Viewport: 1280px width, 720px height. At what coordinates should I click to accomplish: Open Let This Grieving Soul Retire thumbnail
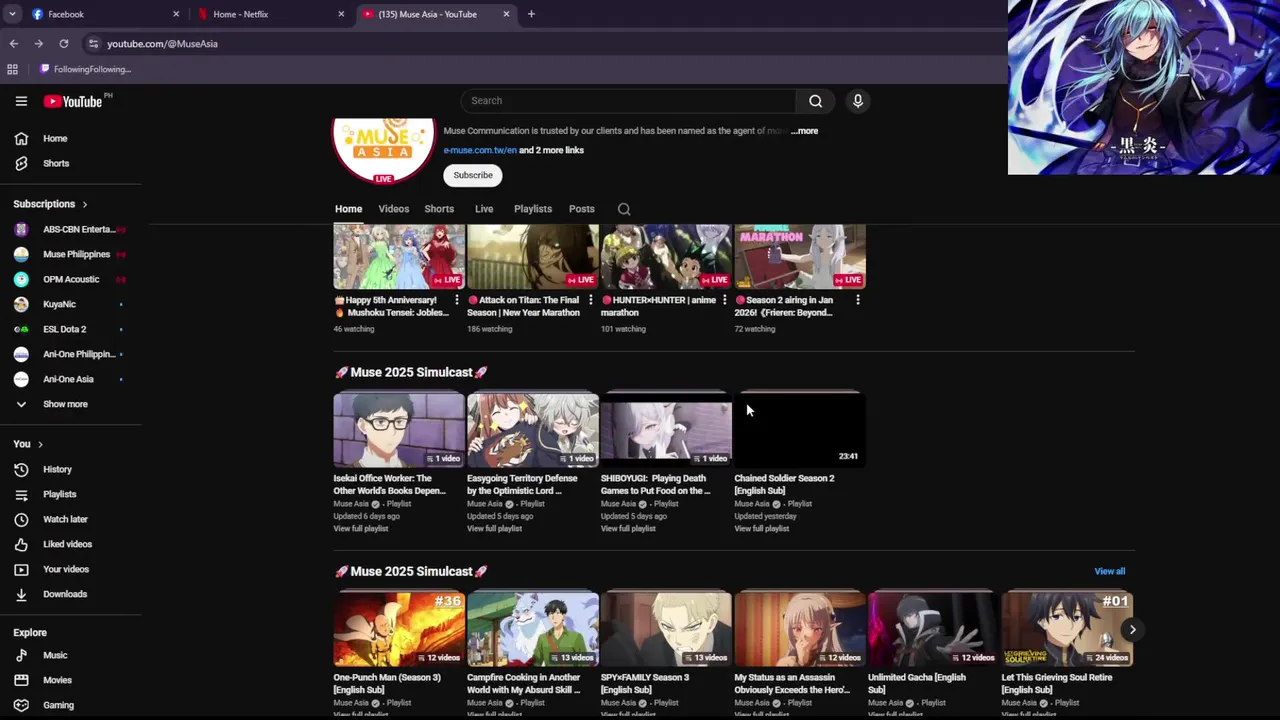point(1067,629)
